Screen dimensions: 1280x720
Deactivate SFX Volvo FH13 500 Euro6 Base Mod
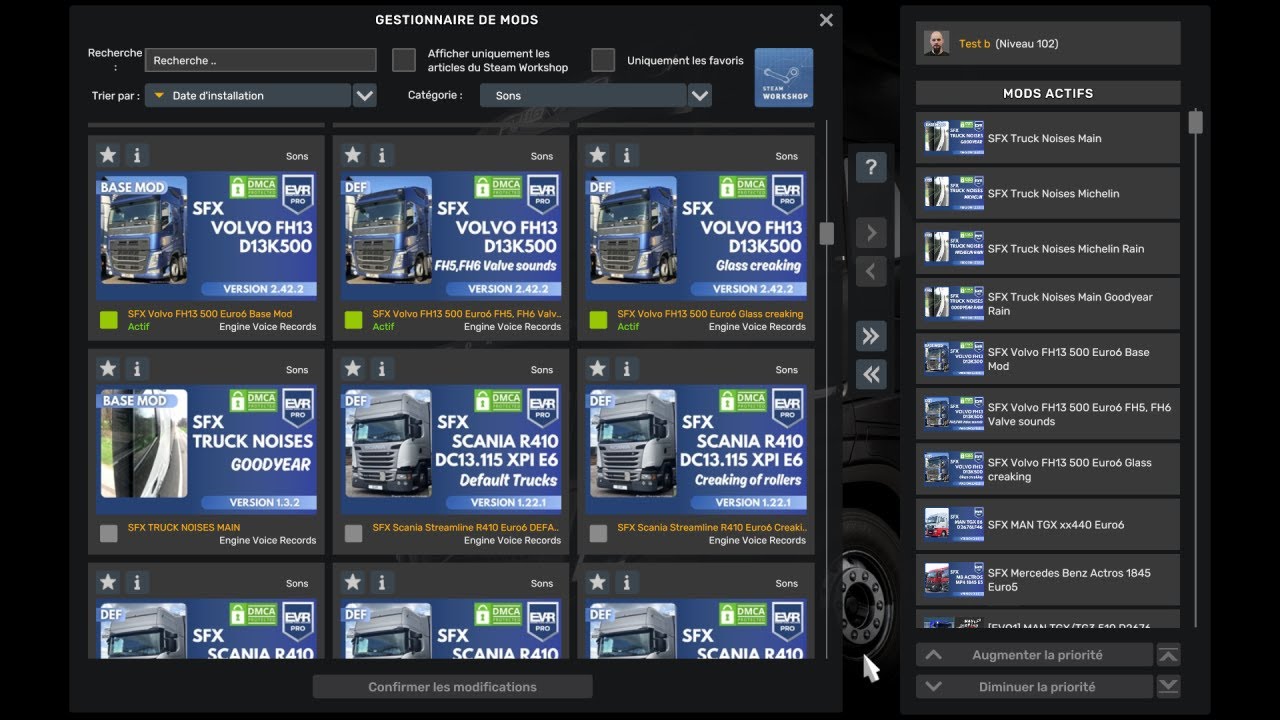click(x=109, y=320)
